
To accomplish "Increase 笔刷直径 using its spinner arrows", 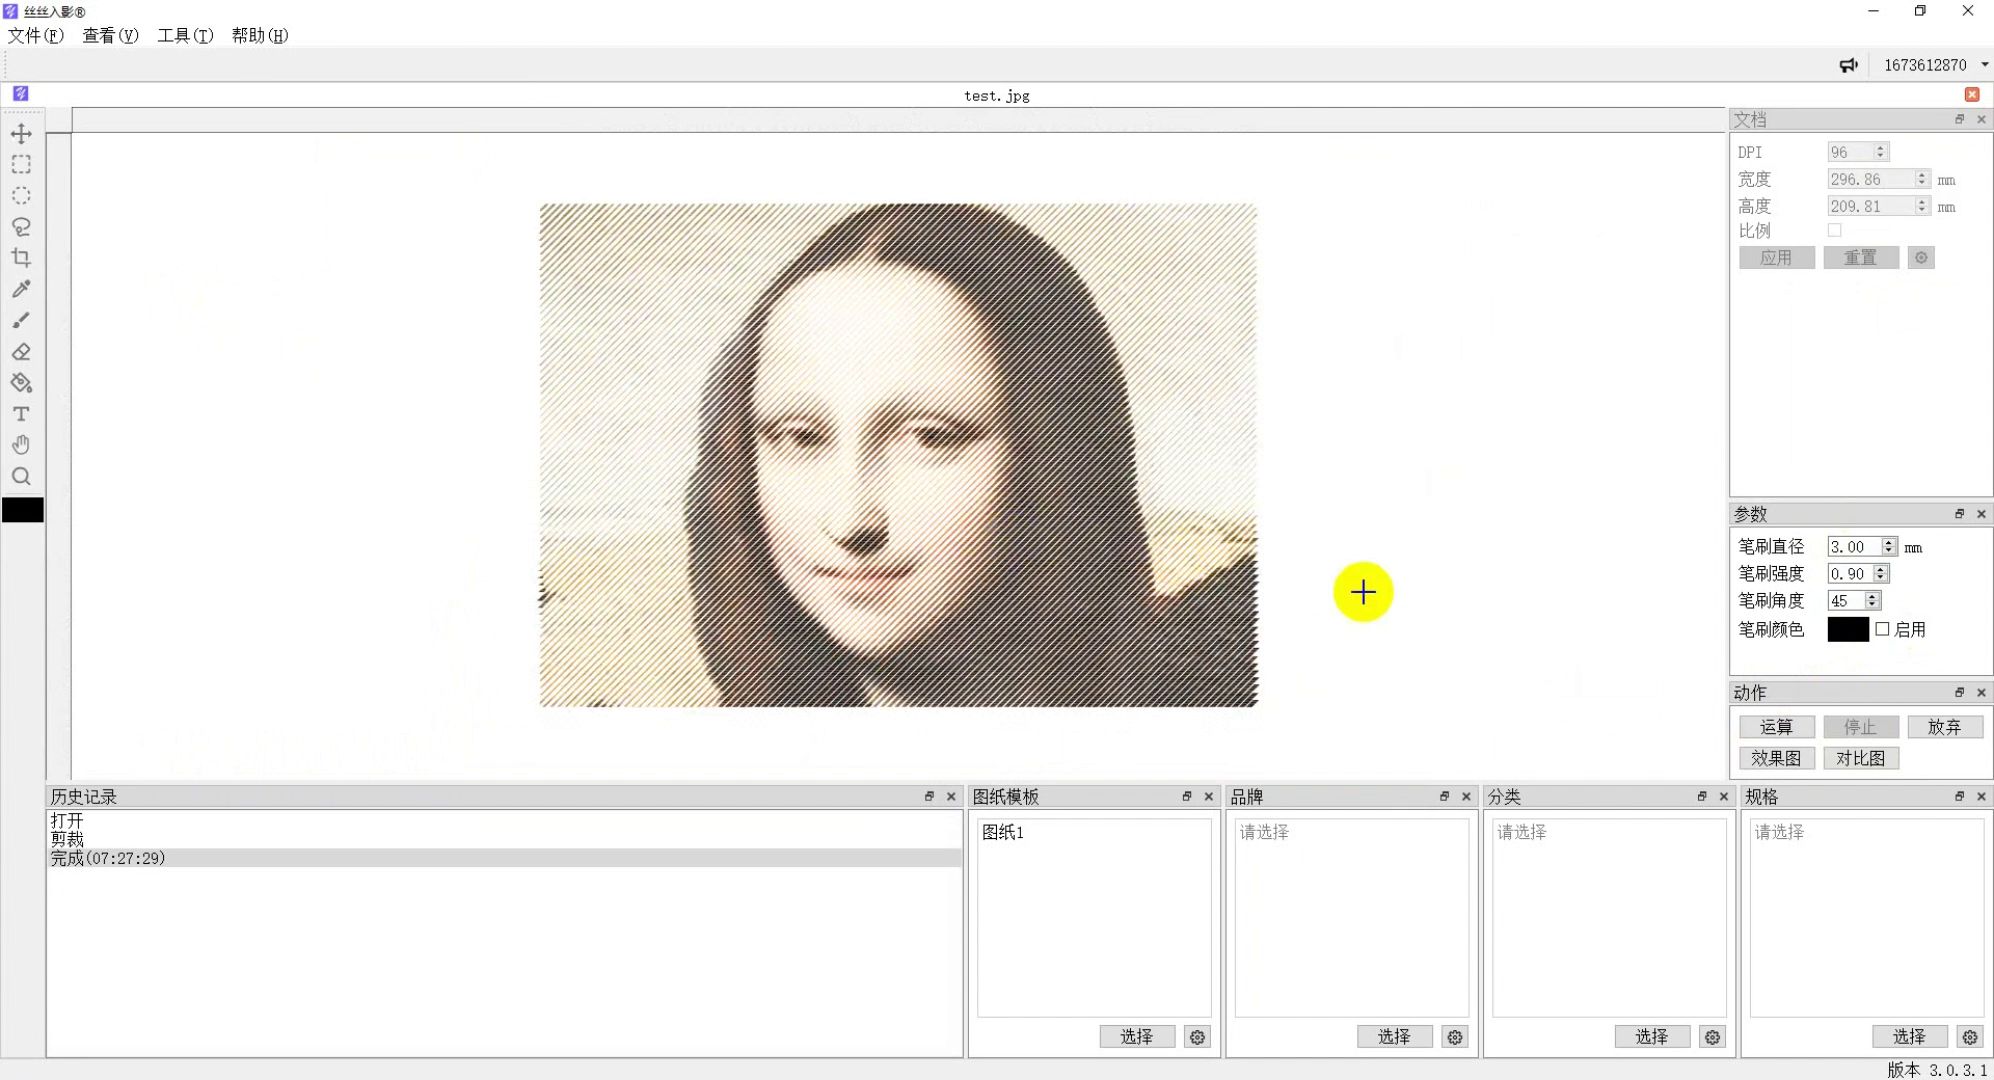I will [x=1888, y=542].
